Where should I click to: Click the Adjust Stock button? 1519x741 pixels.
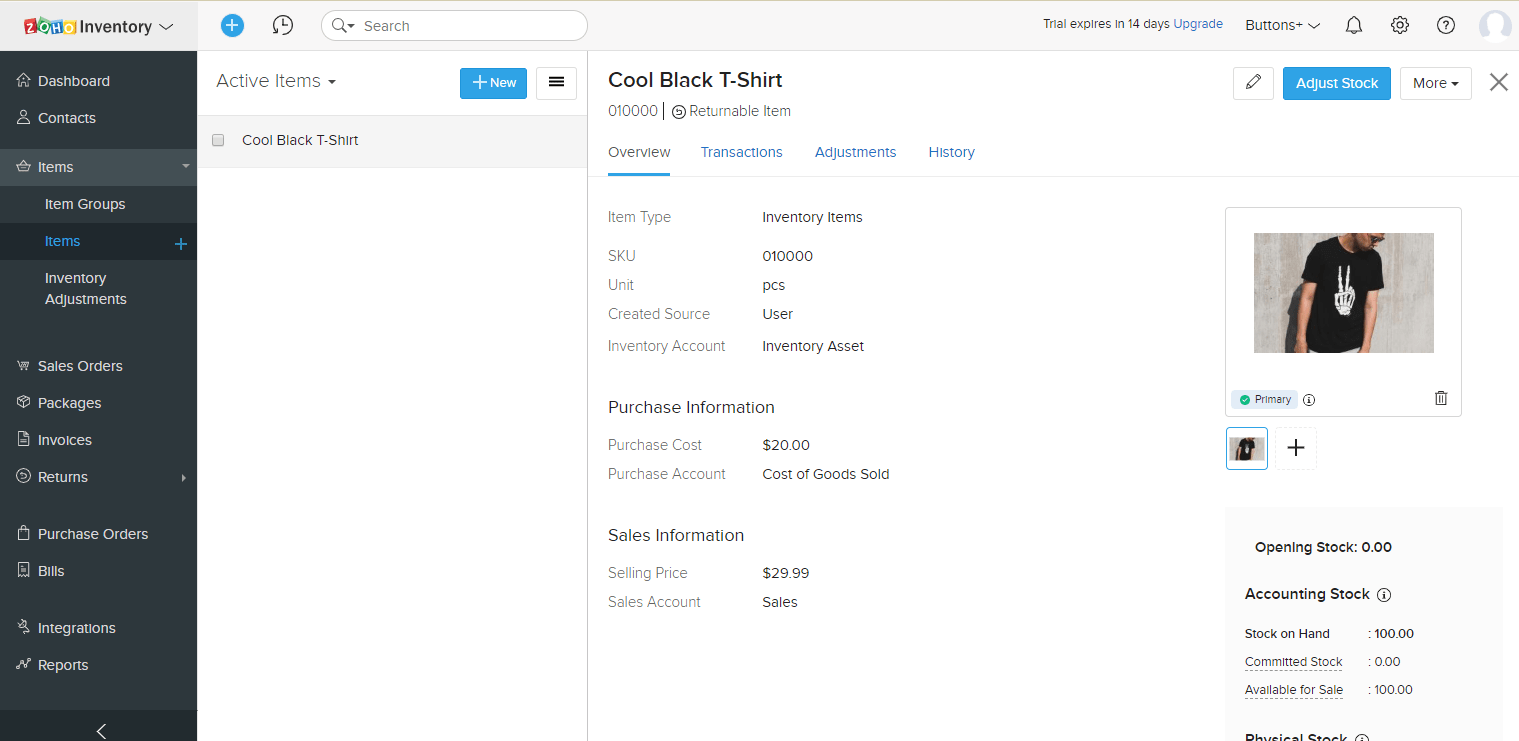1336,83
